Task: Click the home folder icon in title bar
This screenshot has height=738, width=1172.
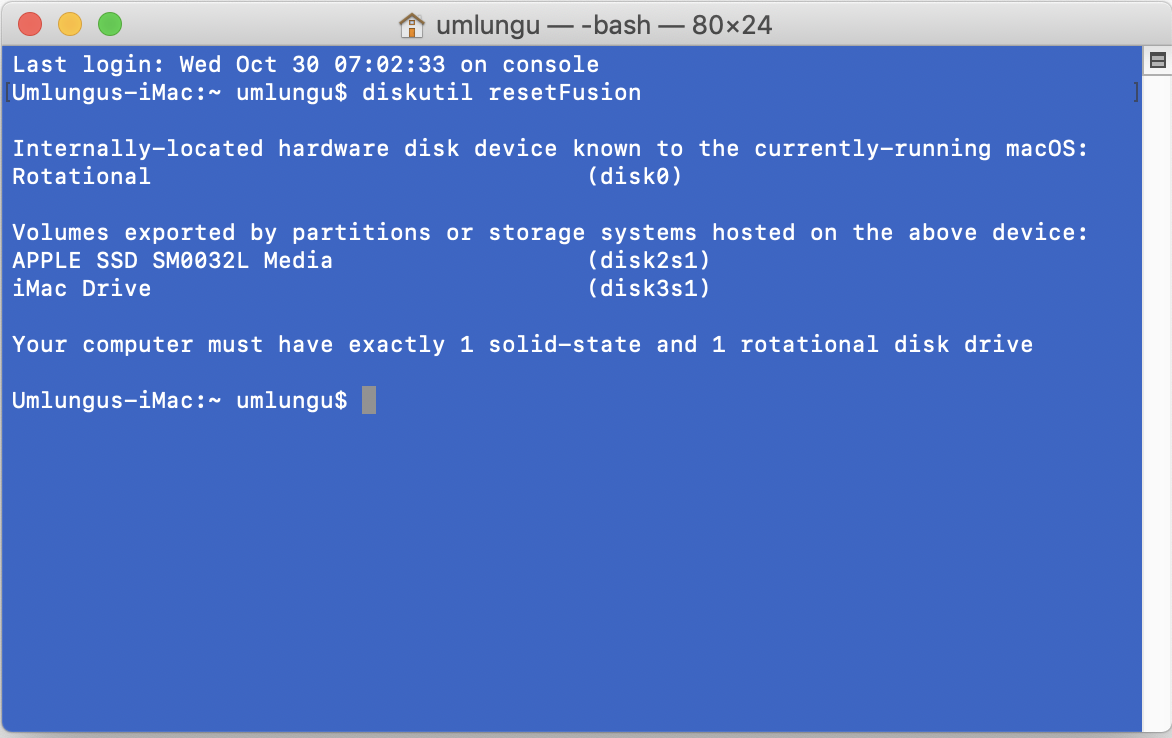Action: (412, 25)
